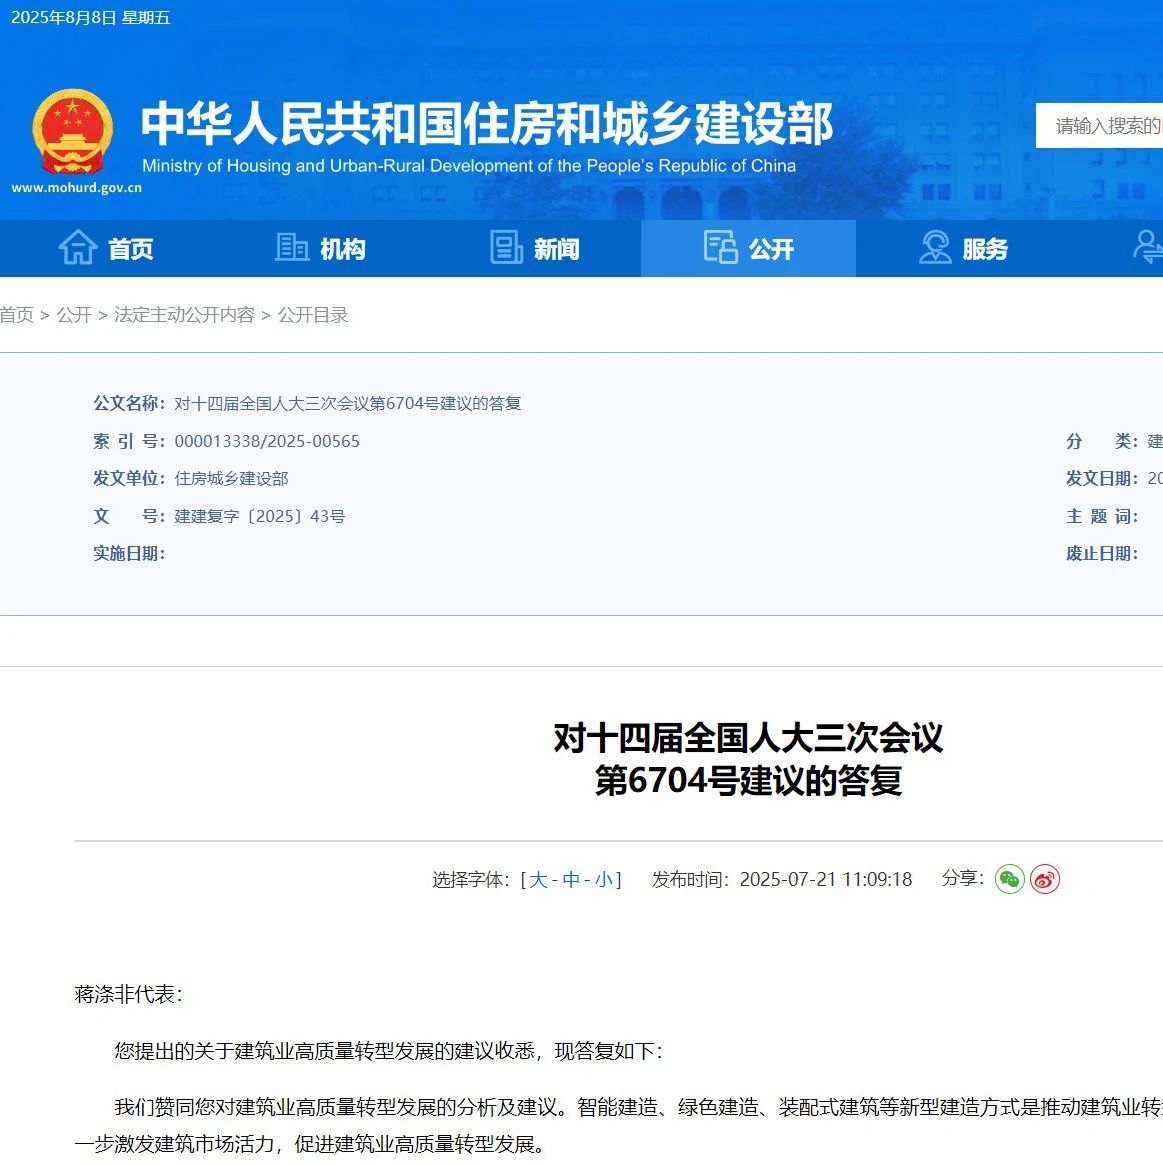Open the 服务 navigation tab

point(963,248)
